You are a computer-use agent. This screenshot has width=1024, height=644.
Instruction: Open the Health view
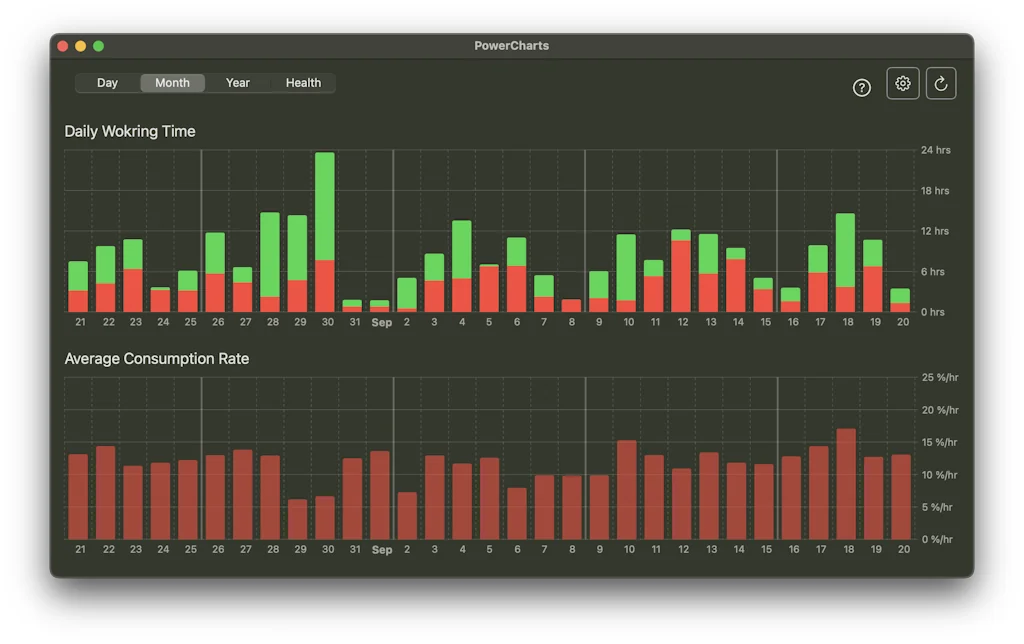(303, 83)
